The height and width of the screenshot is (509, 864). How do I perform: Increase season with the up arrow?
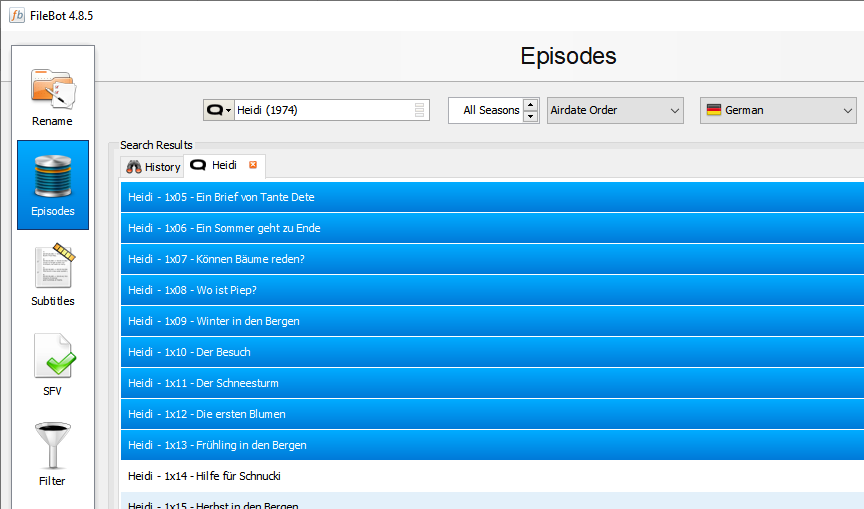pyautogui.click(x=530, y=104)
